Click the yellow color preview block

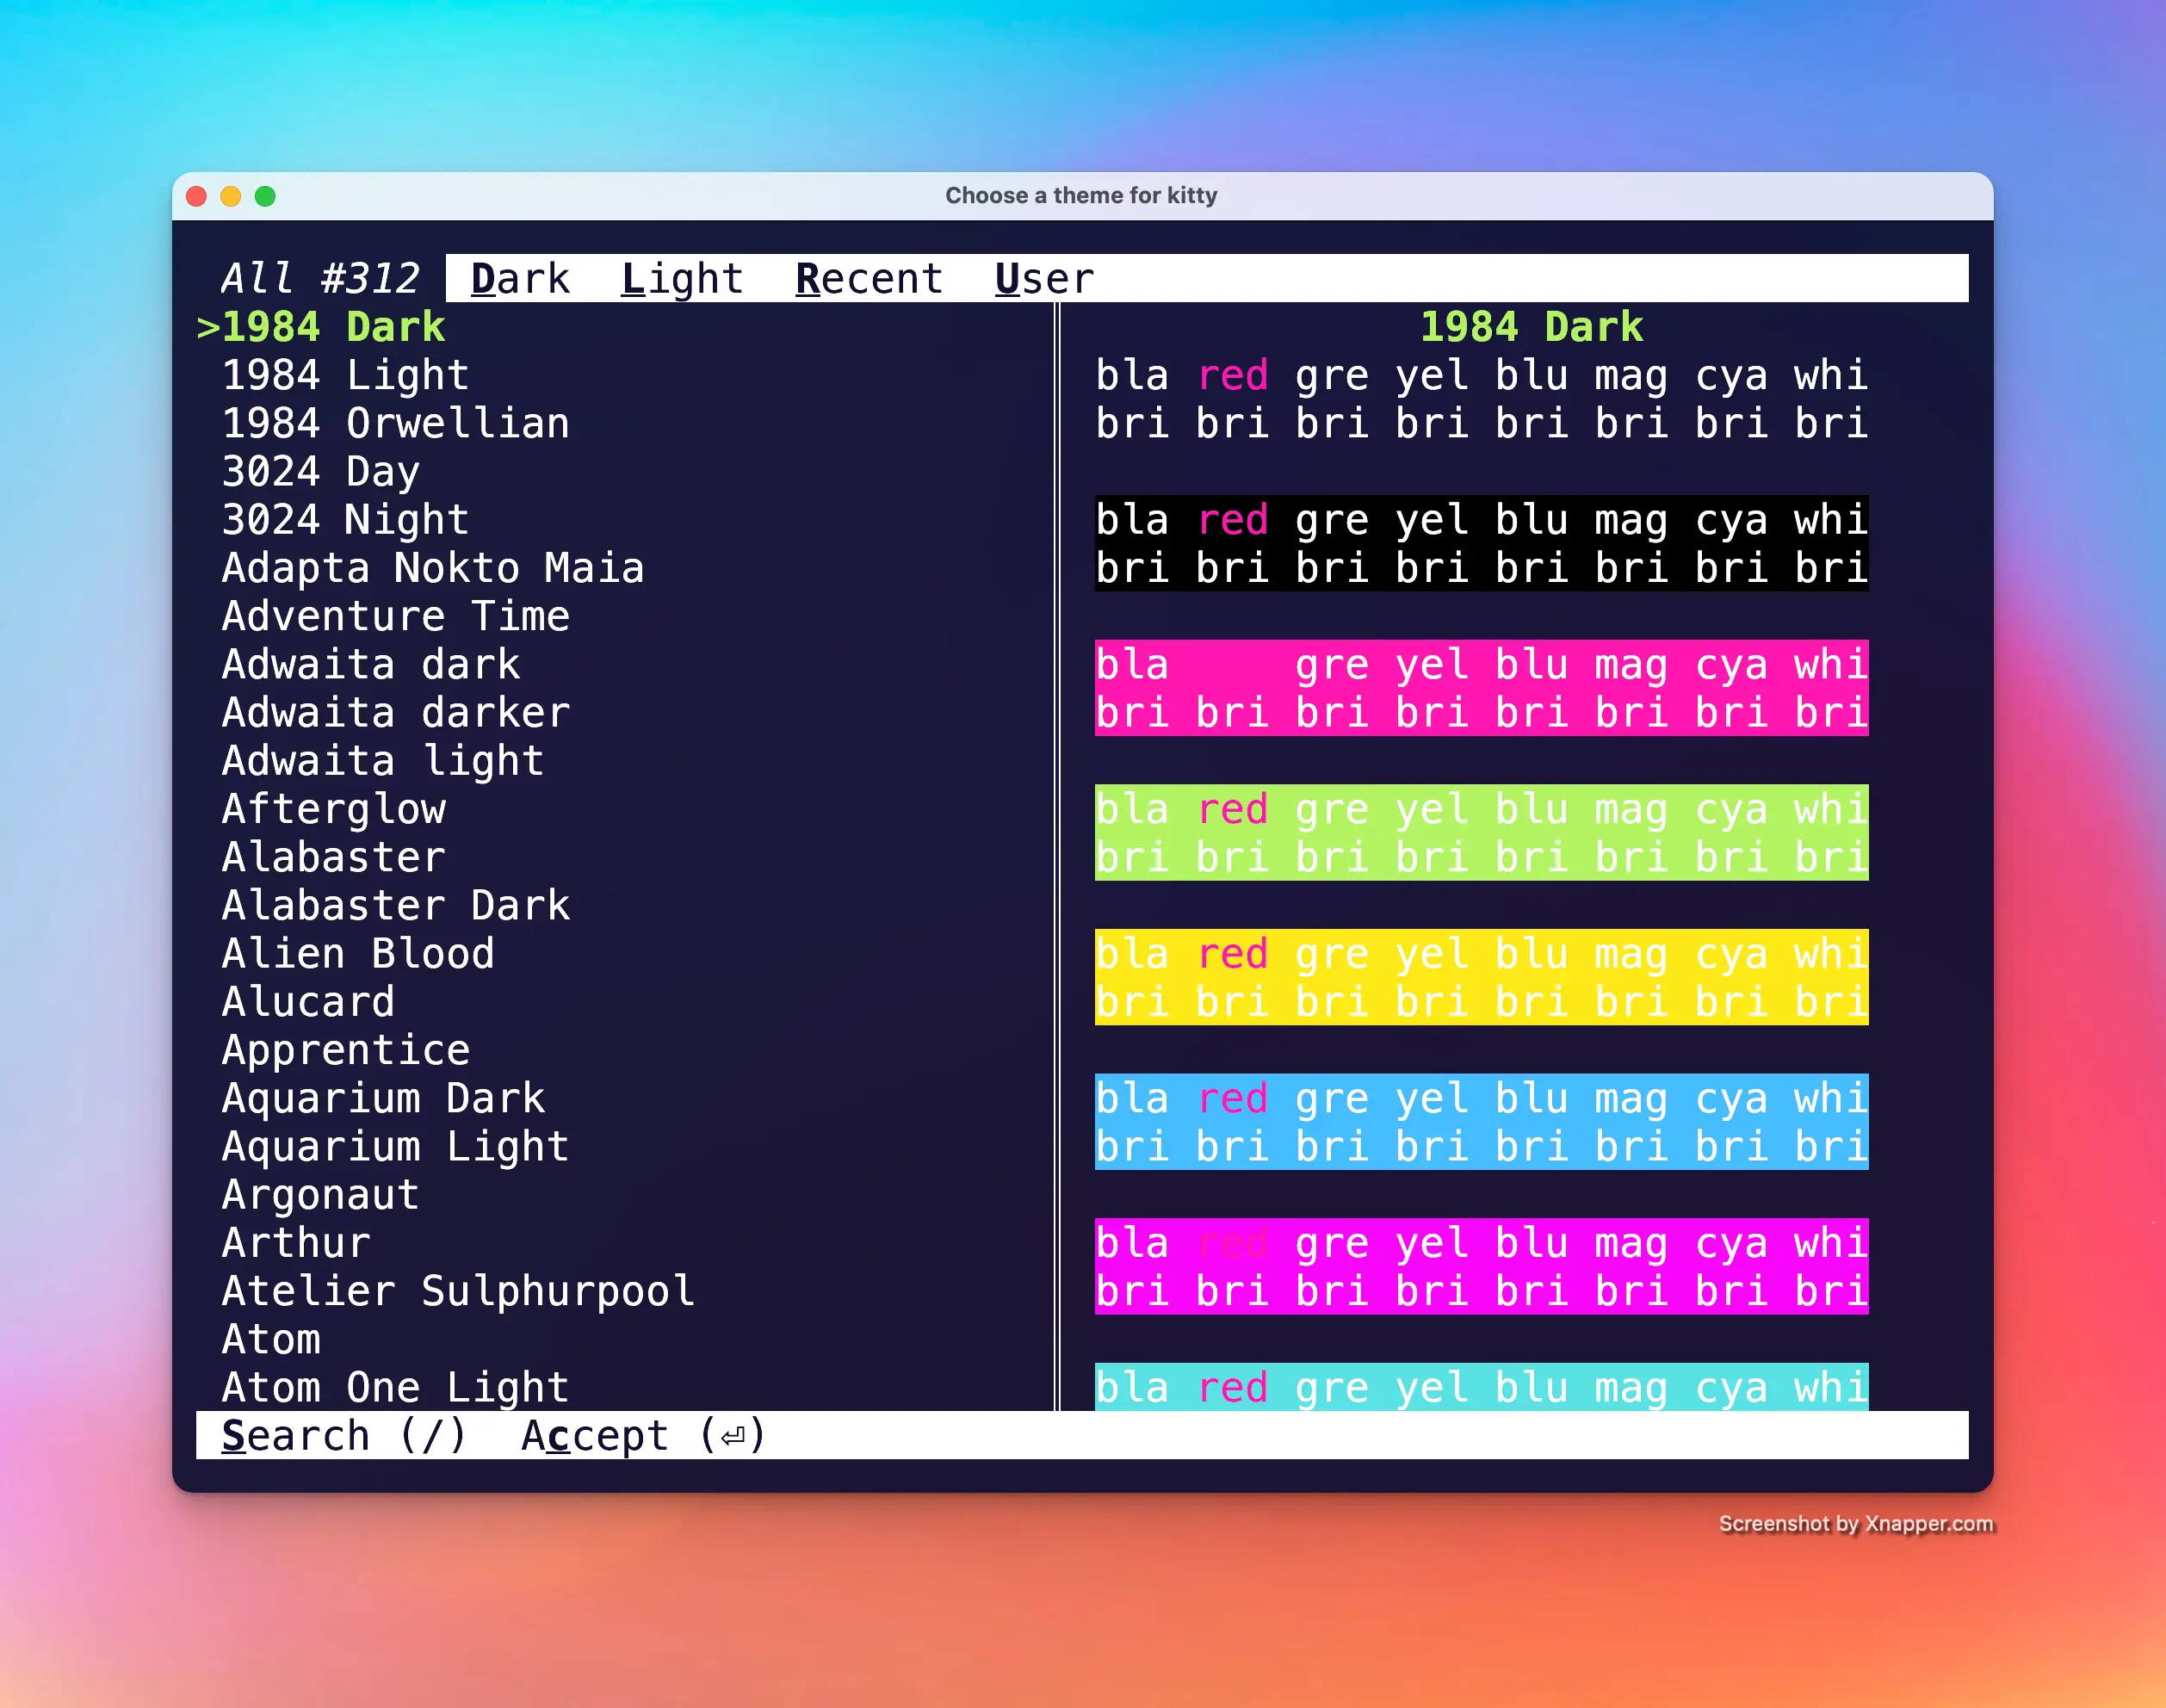click(x=1481, y=977)
